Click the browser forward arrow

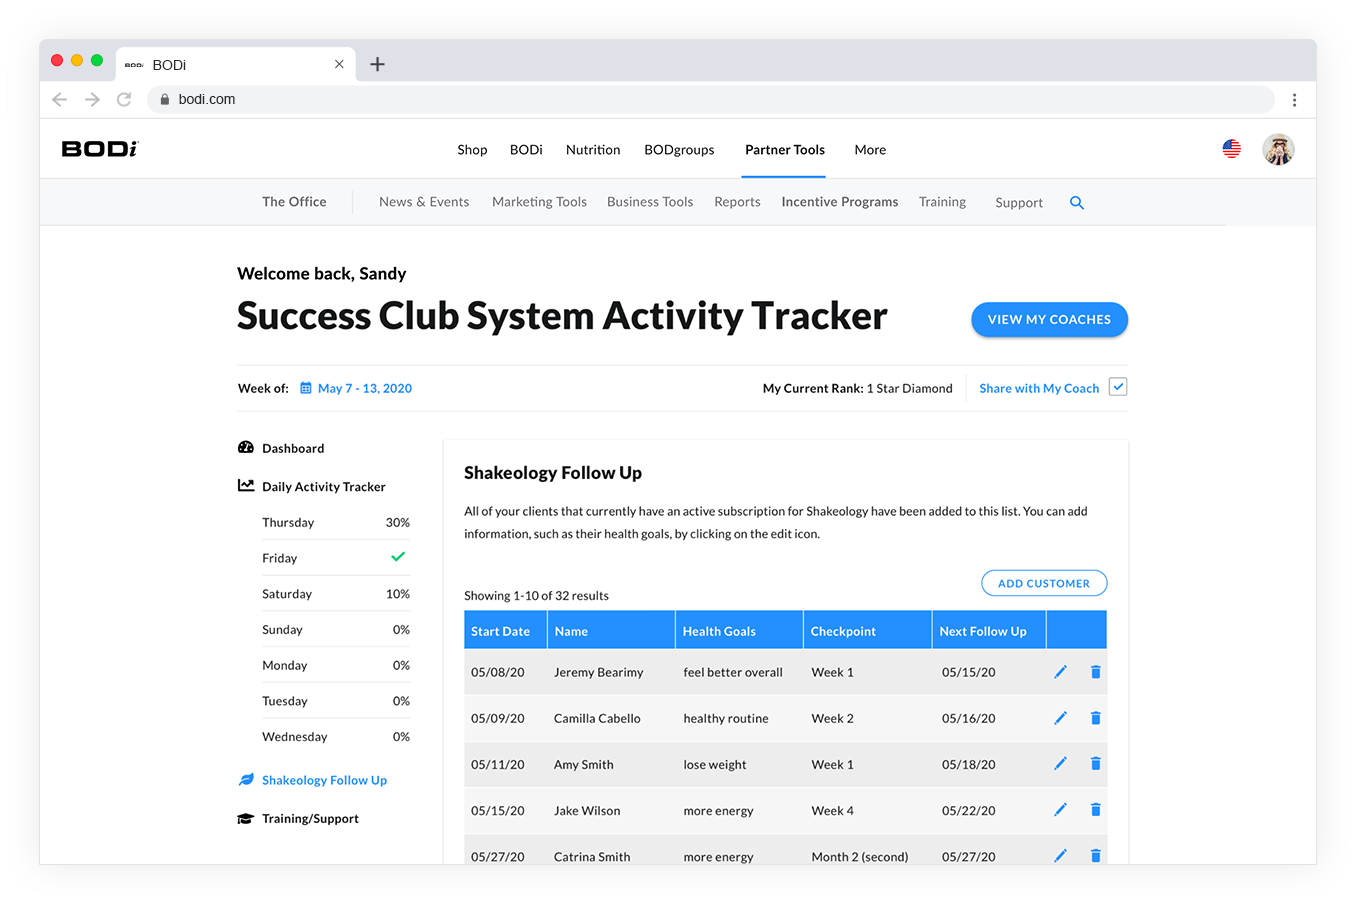click(92, 99)
